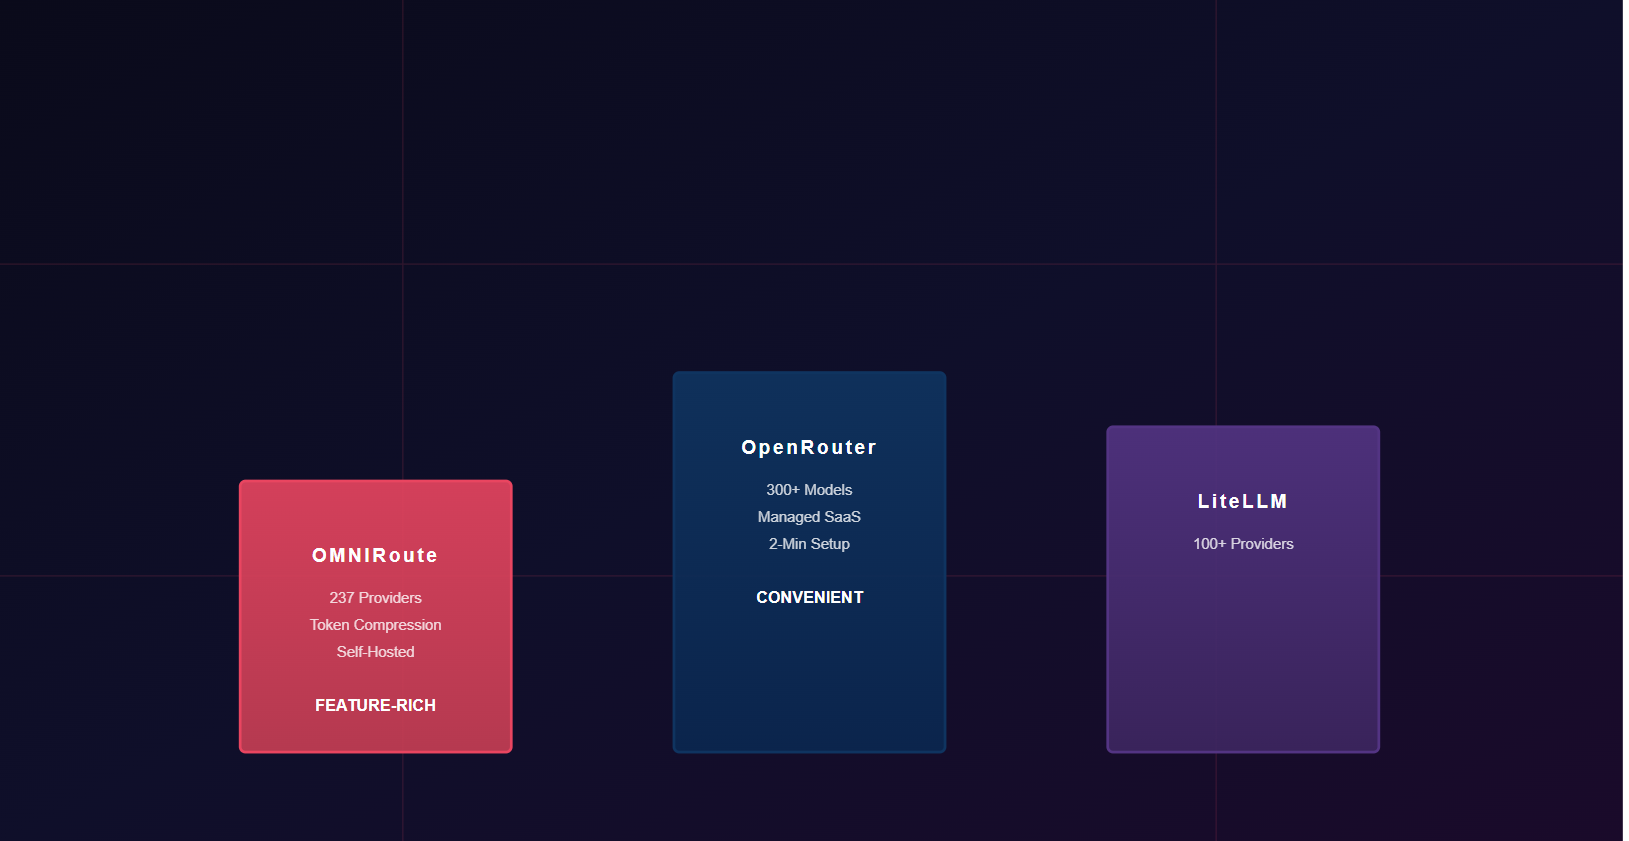Click the '100+ Providers' text

[x=1243, y=544]
